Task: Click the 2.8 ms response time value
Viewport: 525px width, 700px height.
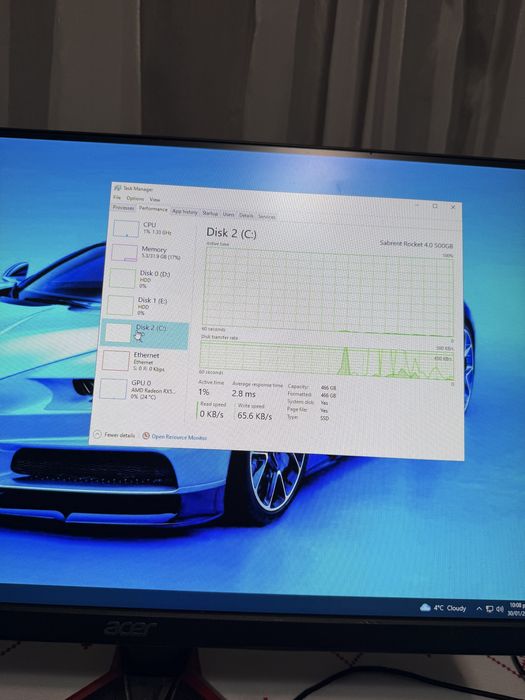Action: pos(243,394)
